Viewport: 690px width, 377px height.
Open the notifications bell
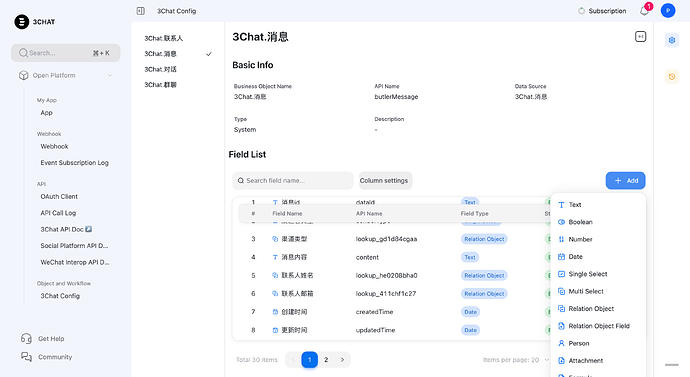(x=644, y=11)
